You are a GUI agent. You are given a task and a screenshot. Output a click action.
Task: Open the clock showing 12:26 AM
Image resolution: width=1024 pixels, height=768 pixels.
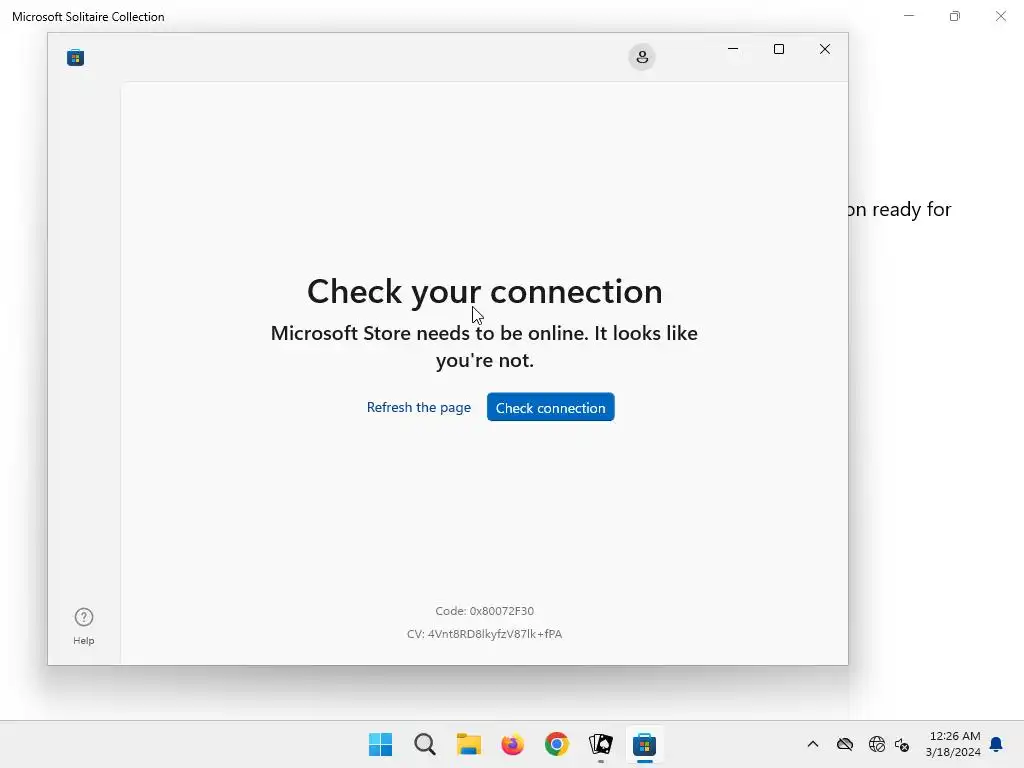(x=953, y=744)
